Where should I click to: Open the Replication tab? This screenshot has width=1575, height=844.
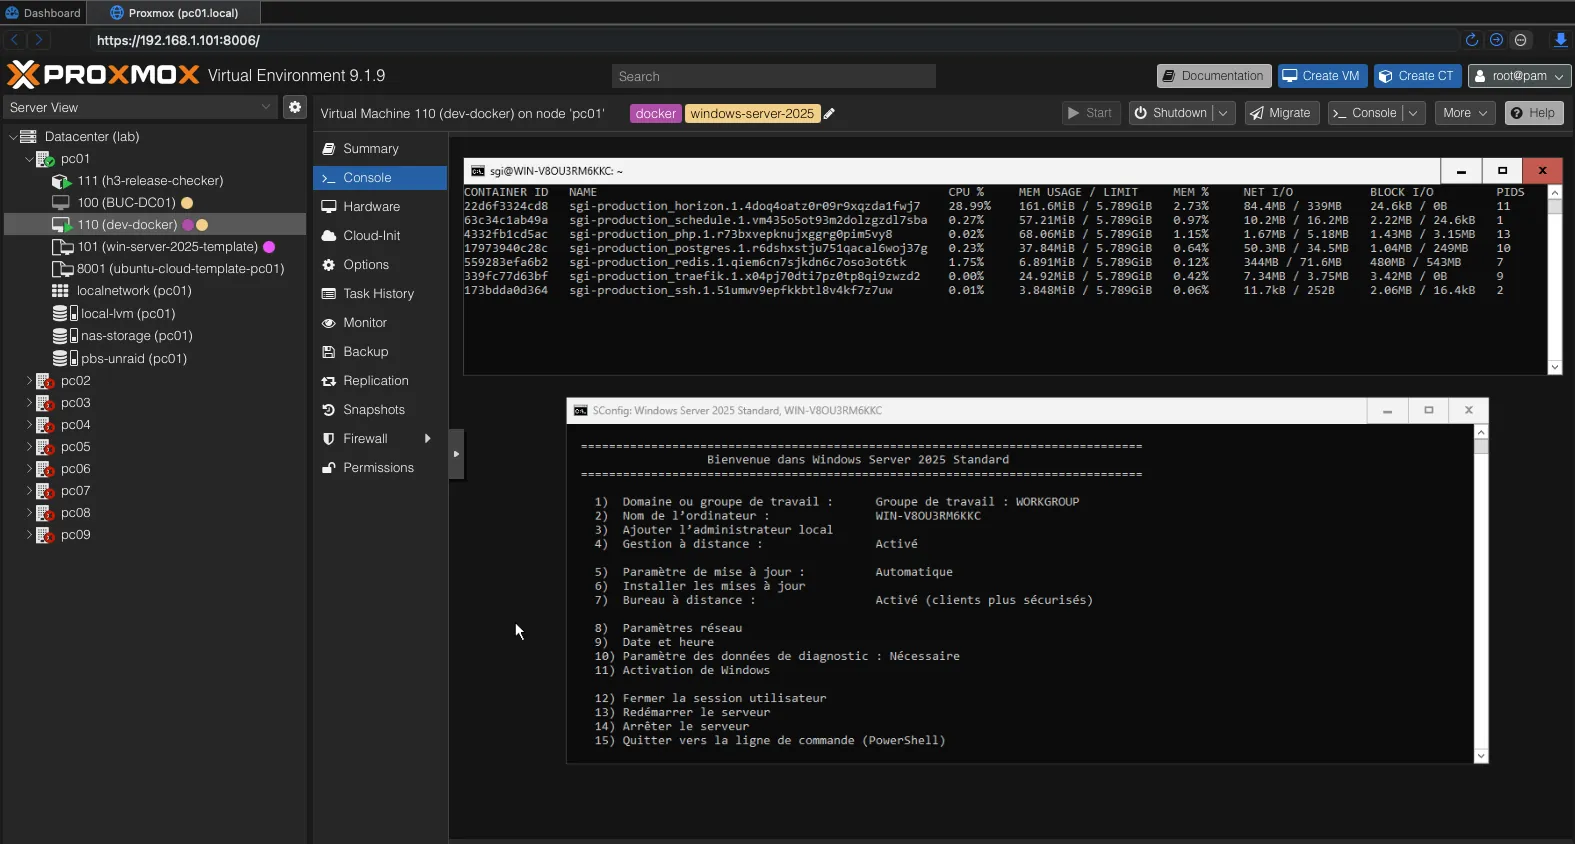point(380,381)
